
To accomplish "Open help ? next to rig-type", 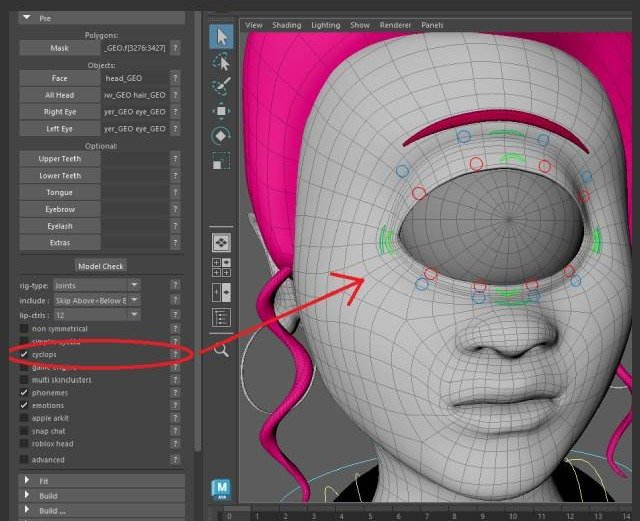I will pos(175,285).
